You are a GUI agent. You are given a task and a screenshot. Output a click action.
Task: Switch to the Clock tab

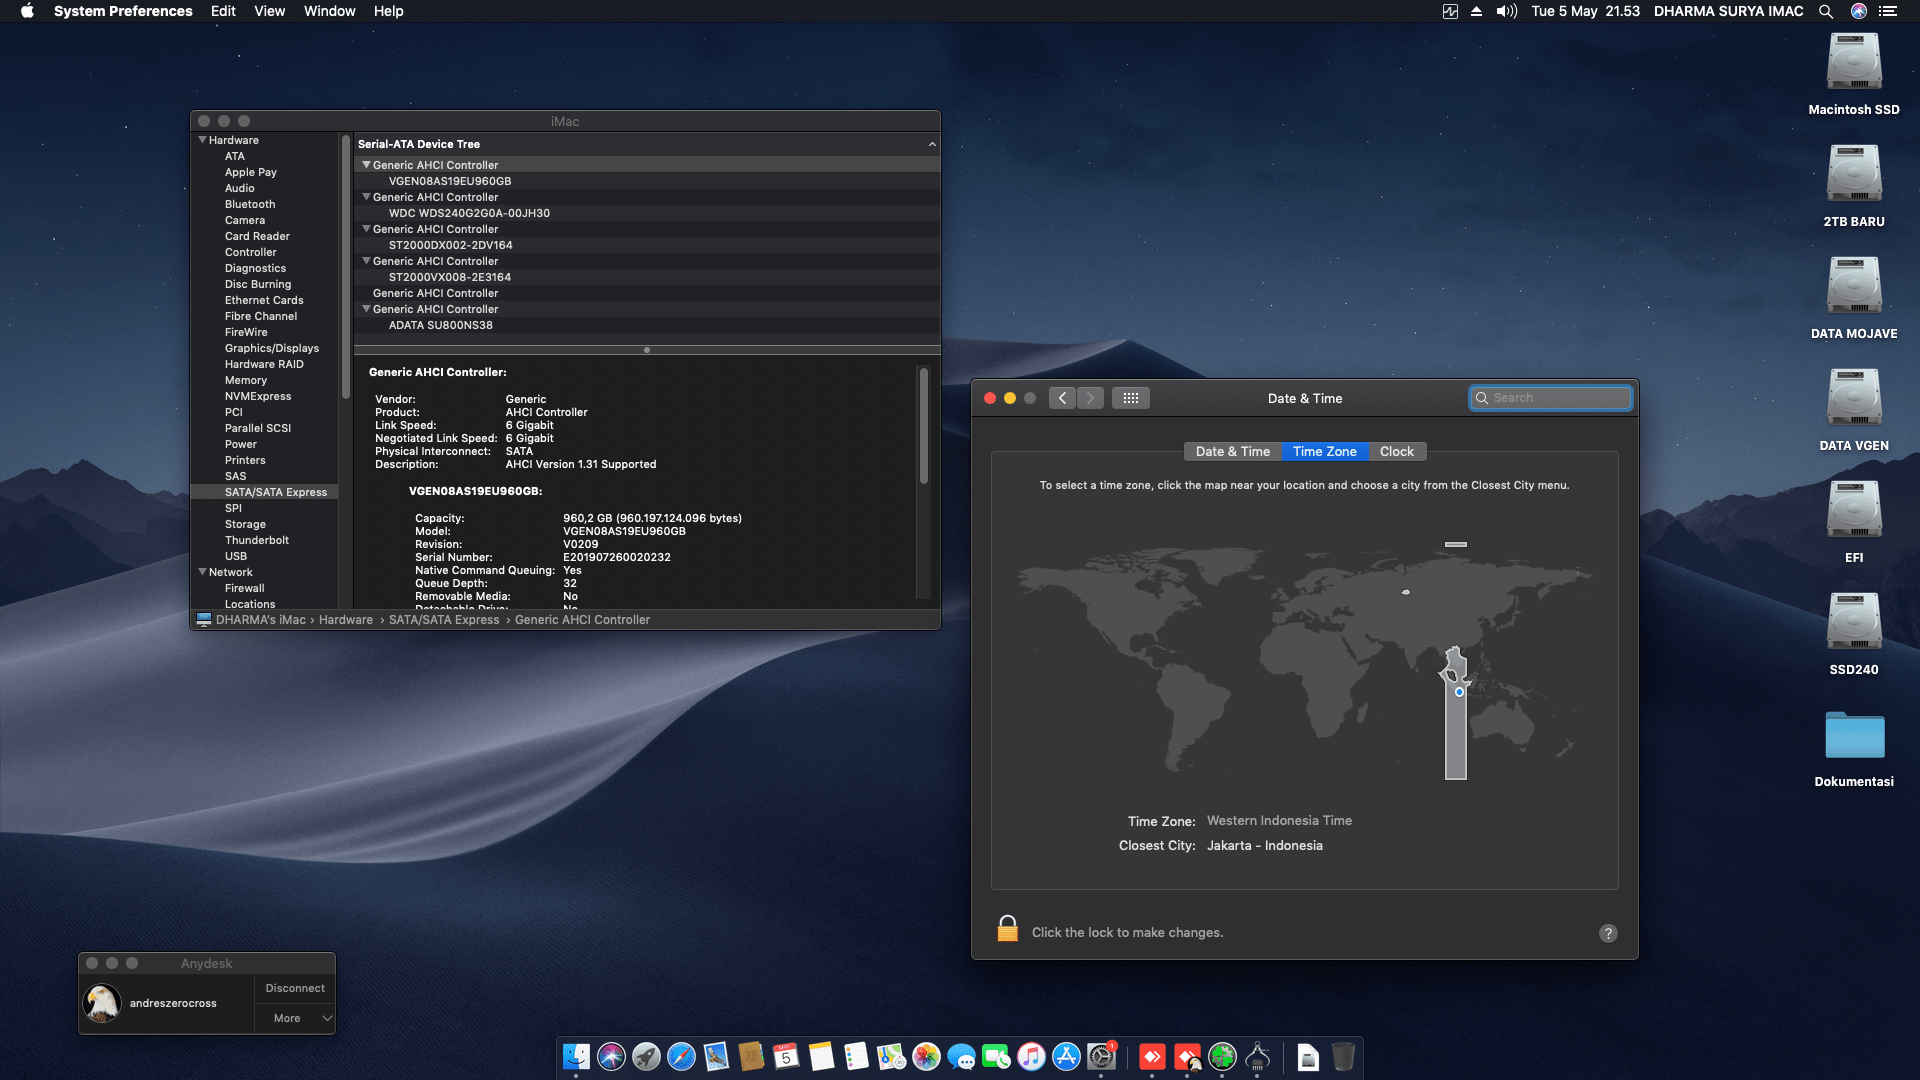pos(1396,451)
